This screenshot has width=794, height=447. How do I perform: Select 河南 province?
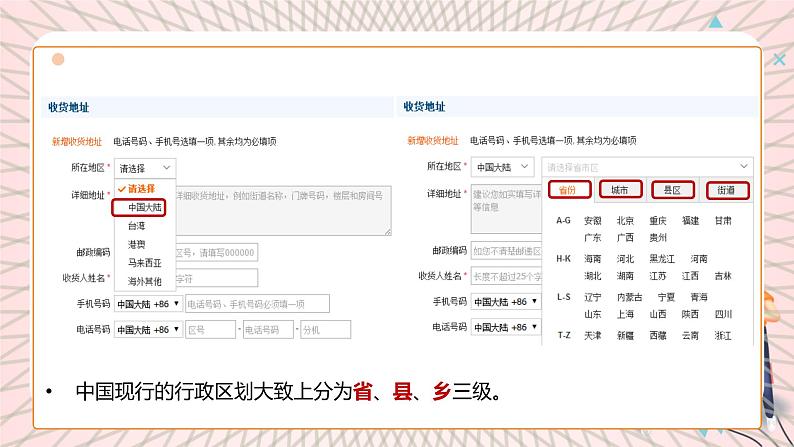click(x=699, y=259)
